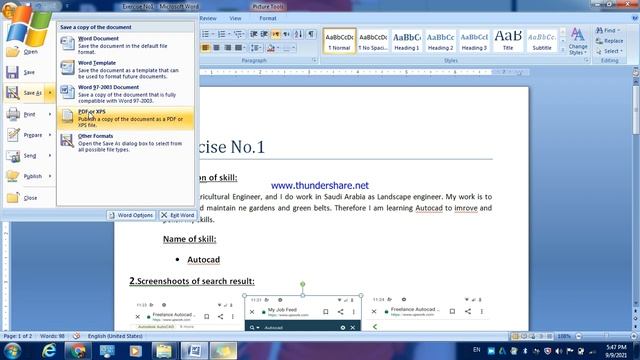Screen dimensions: 640x360
Task: Click the zoom slider in status bar
Action: [606, 336]
